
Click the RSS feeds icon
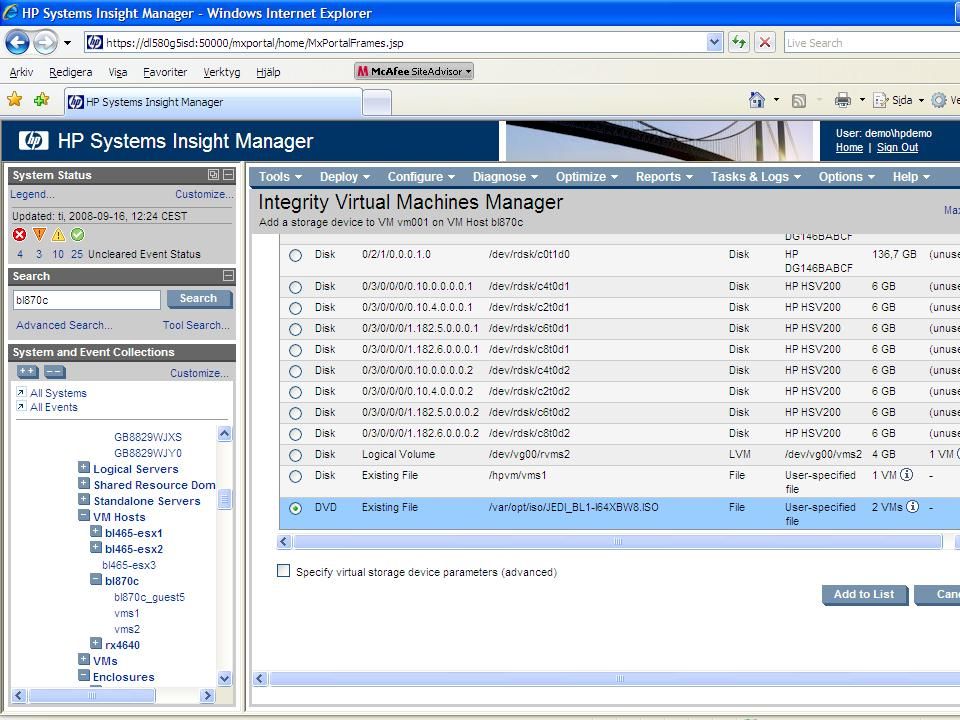tap(798, 100)
